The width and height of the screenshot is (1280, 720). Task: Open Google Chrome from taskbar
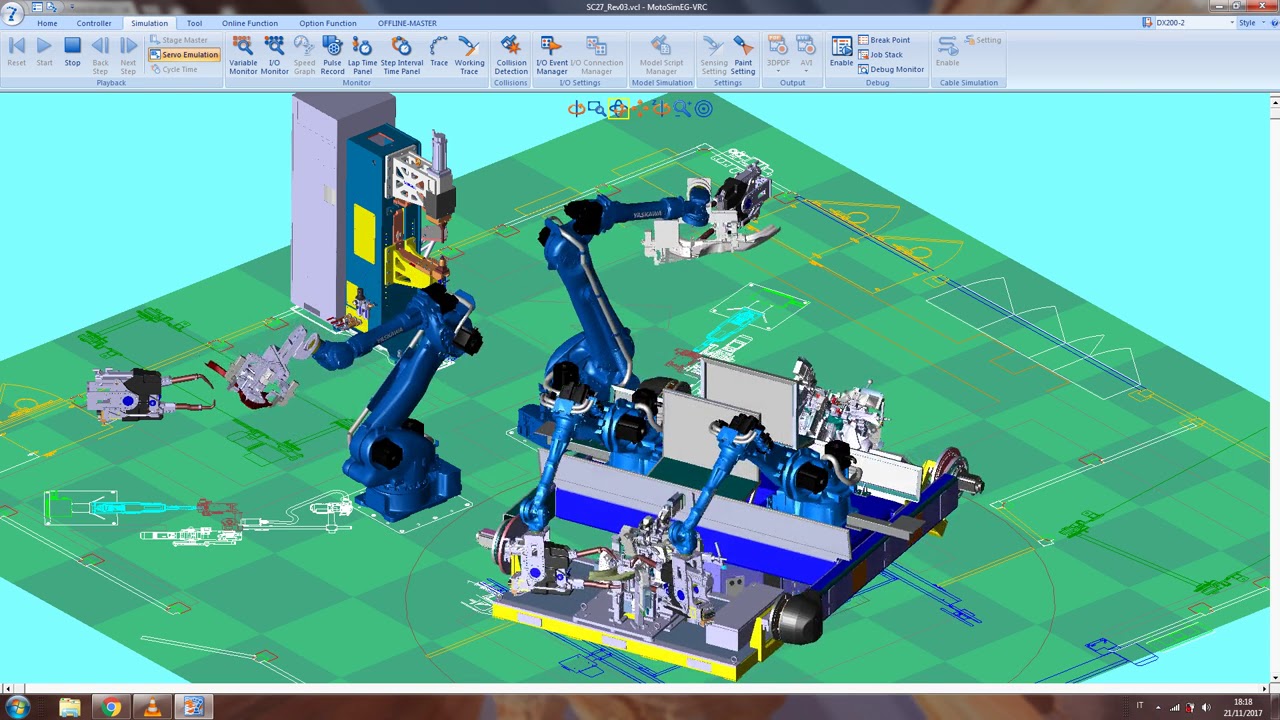point(111,708)
